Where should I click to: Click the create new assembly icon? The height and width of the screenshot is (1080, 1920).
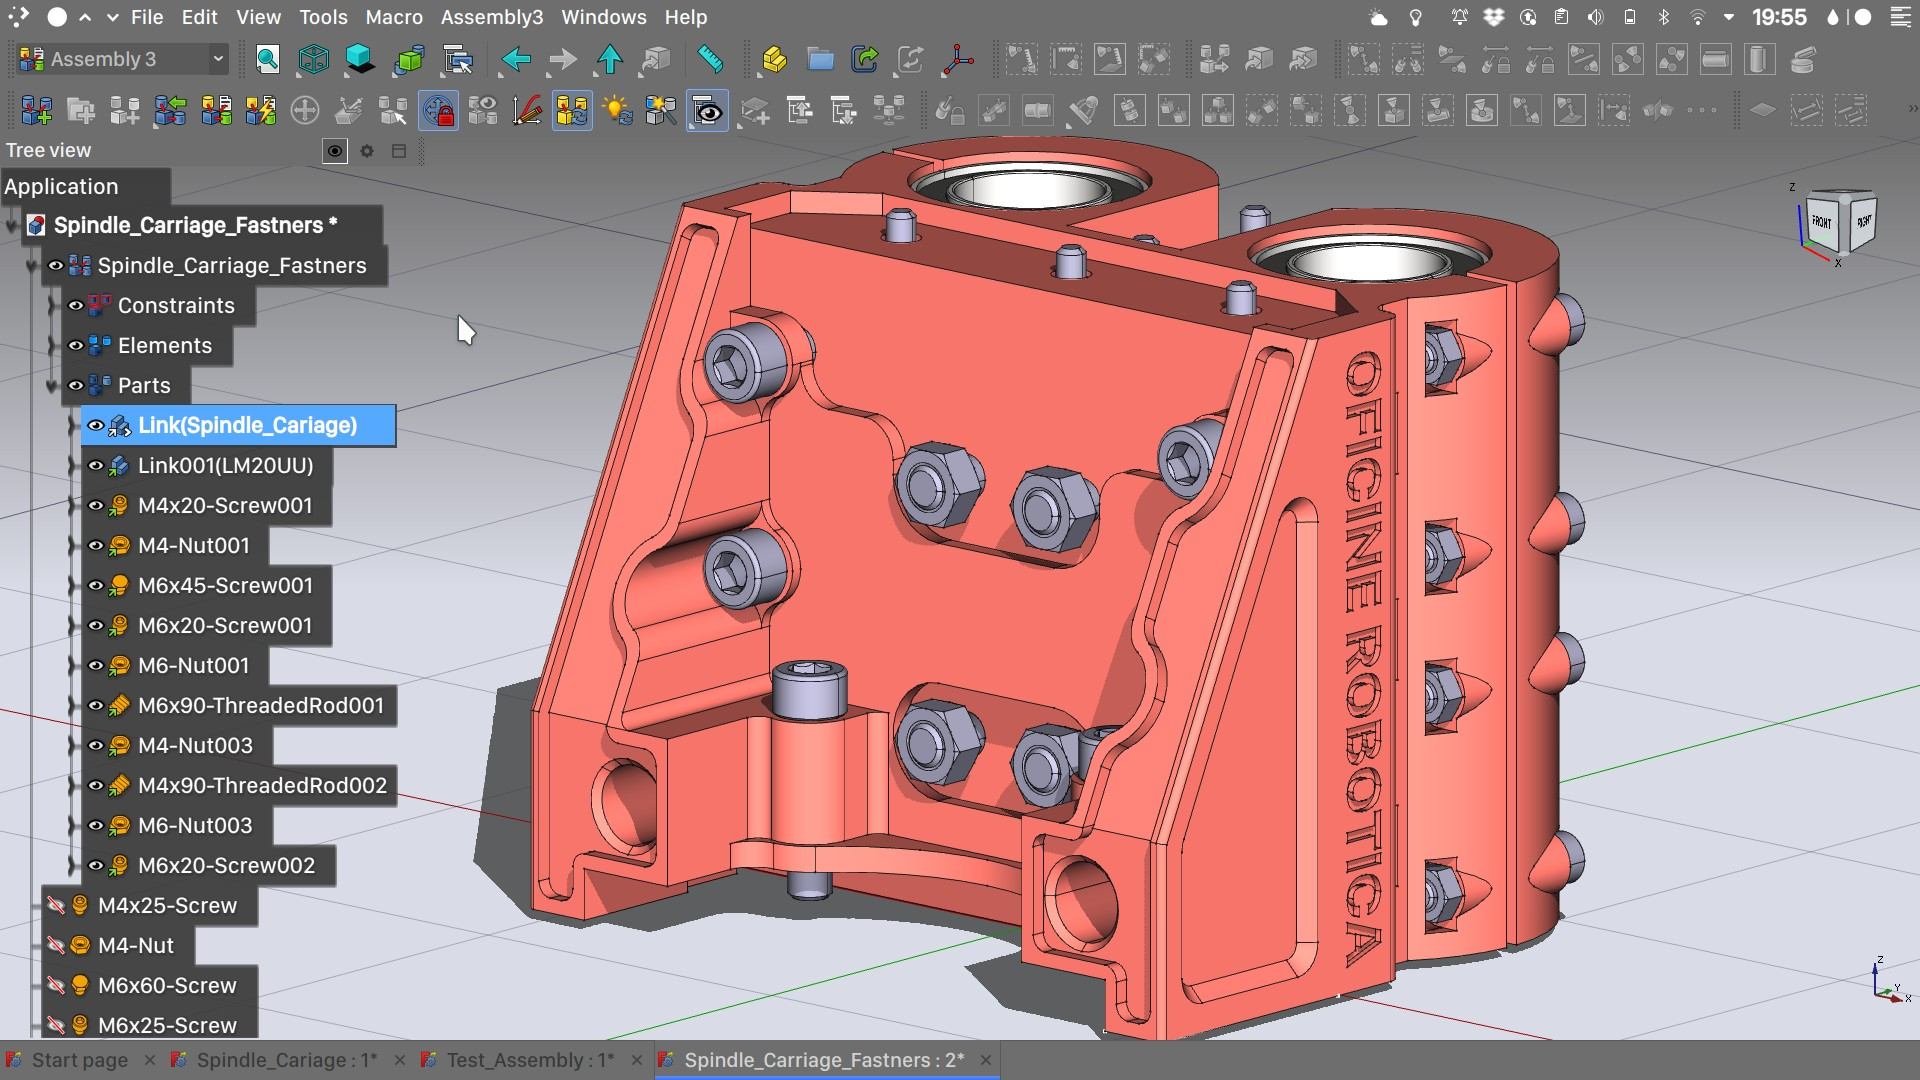click(37, 111)
